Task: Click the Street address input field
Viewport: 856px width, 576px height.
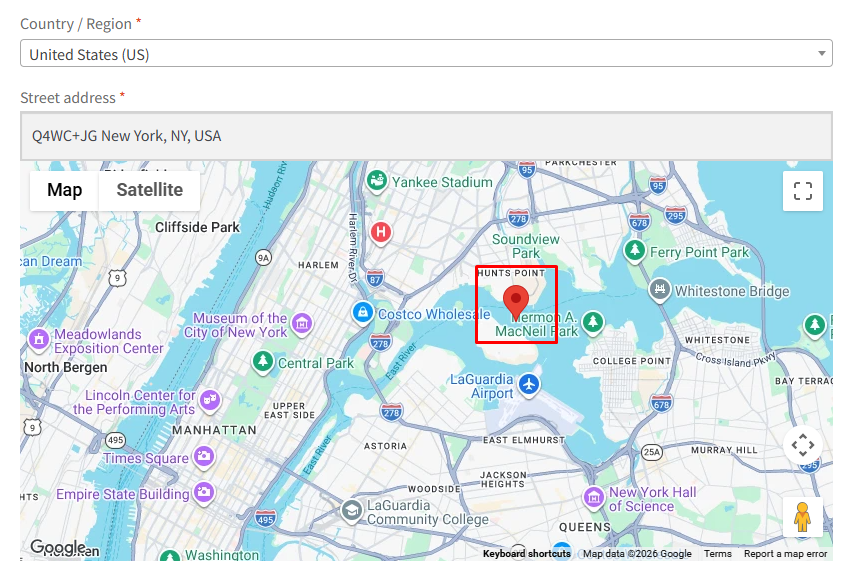Action: tap(426, 136)
